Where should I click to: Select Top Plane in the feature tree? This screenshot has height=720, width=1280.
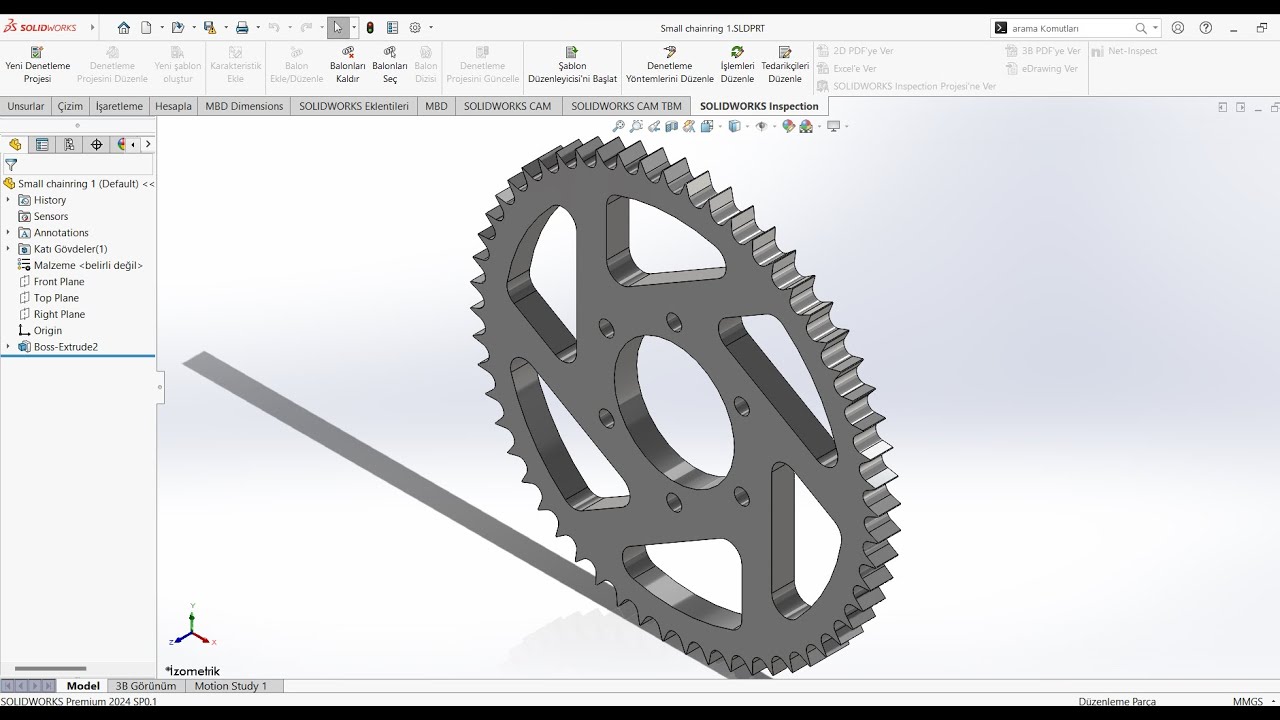56,298
